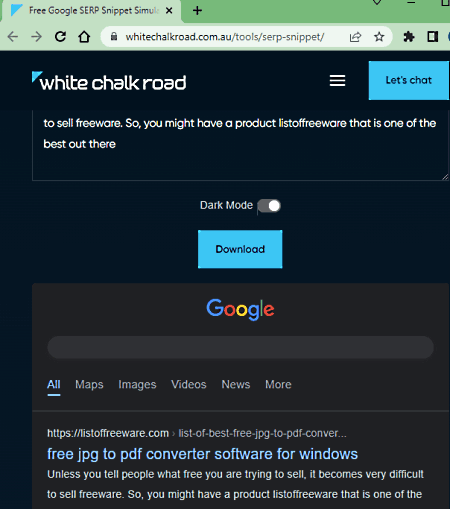Click the address bar URL
The image size is (450, 509).
[224, 37]
